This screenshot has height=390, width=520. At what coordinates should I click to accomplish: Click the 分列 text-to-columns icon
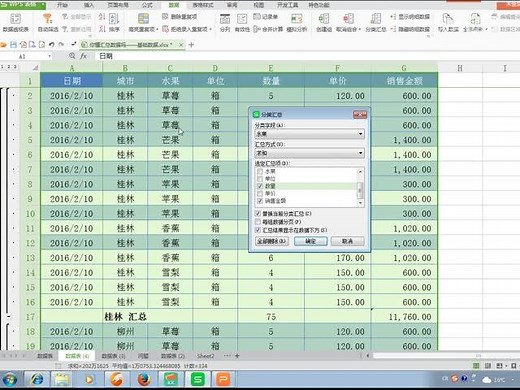click(x=225, y=23)
